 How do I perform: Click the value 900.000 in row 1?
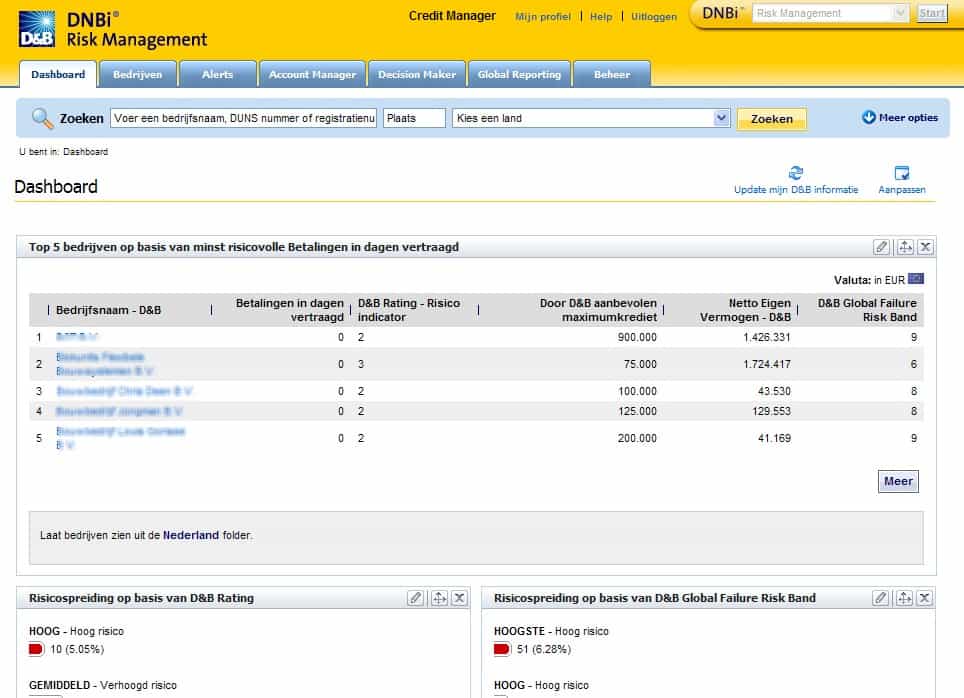click(x=637, y=337)
